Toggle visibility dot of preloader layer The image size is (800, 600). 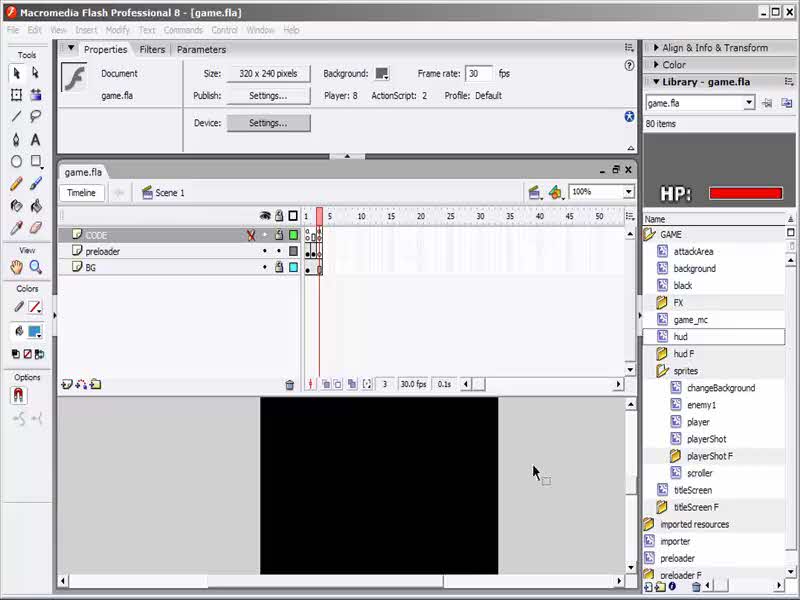point(265,252)
